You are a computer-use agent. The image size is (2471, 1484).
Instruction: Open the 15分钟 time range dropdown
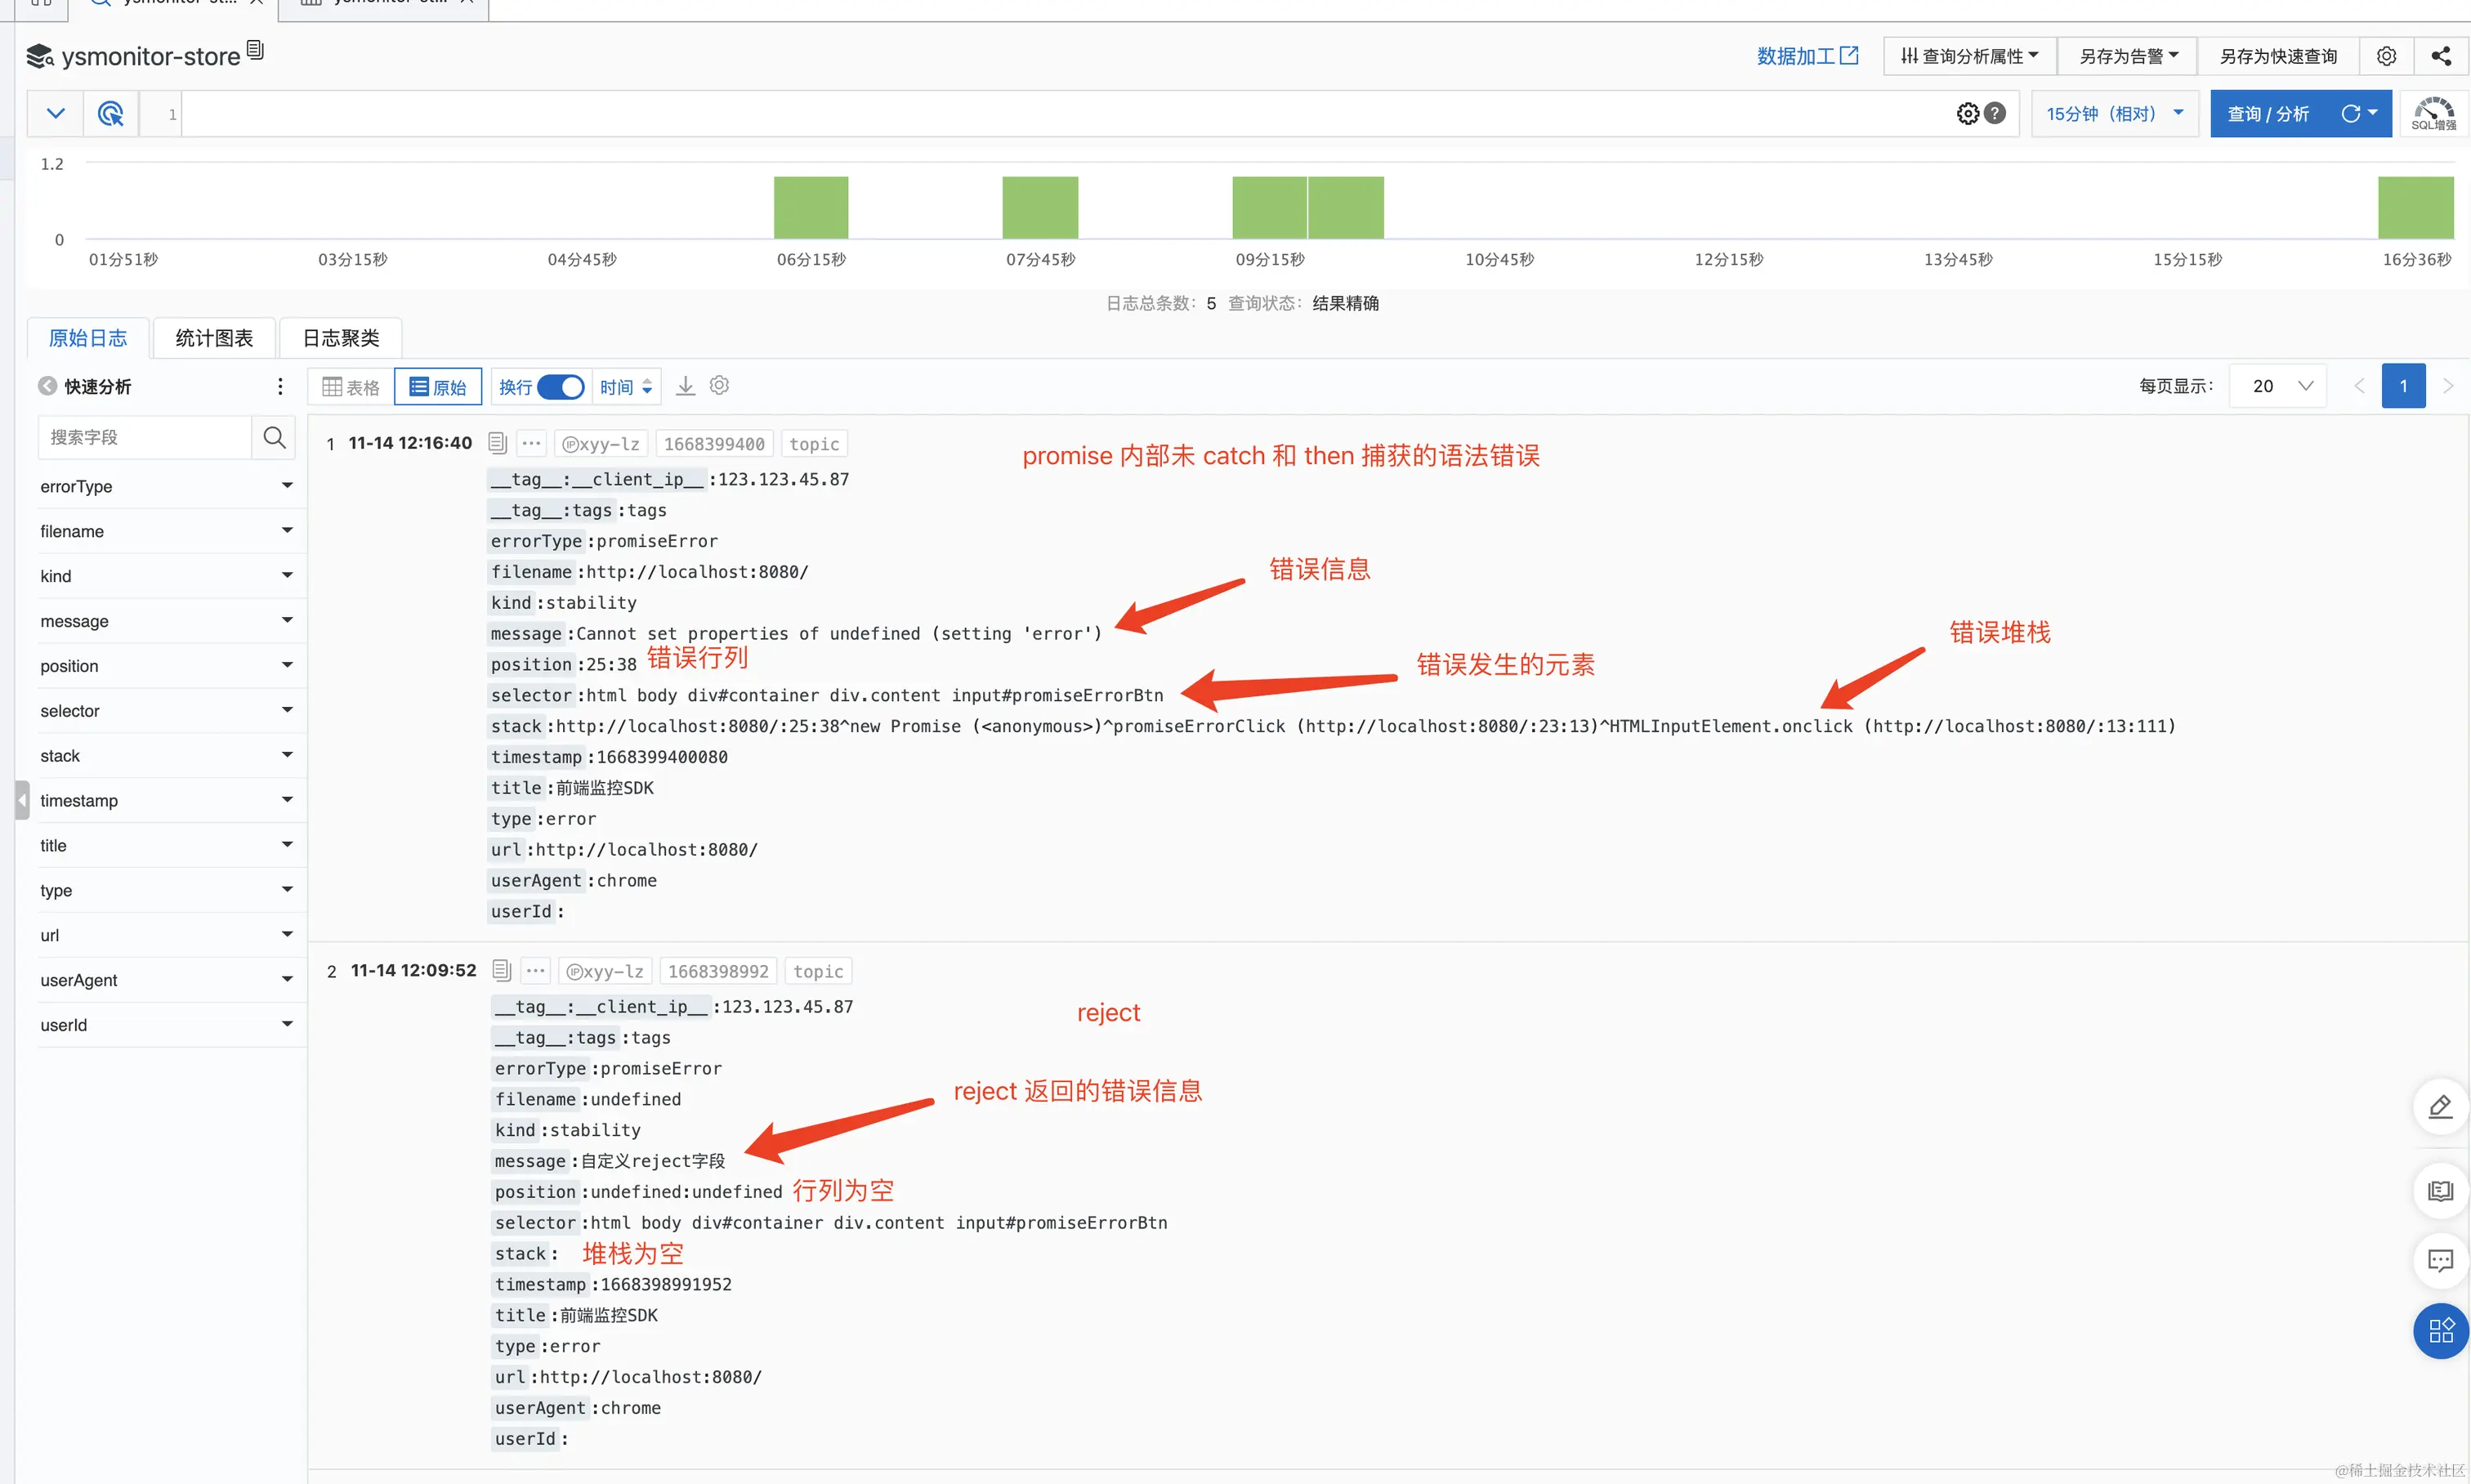(x=2114, y=114)
